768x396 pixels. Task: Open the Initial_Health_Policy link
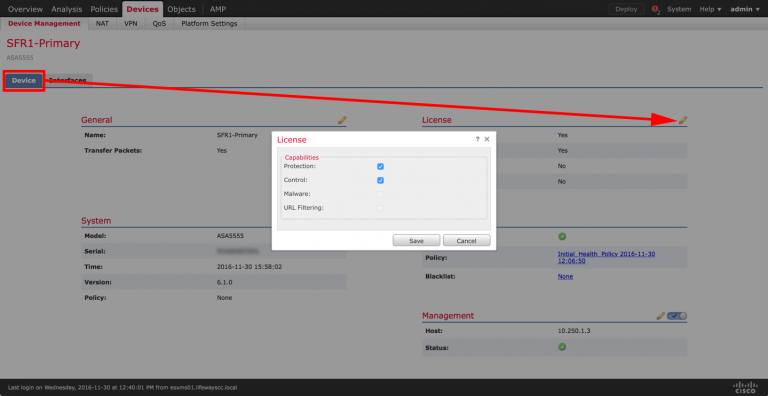(x=606, y=257)
